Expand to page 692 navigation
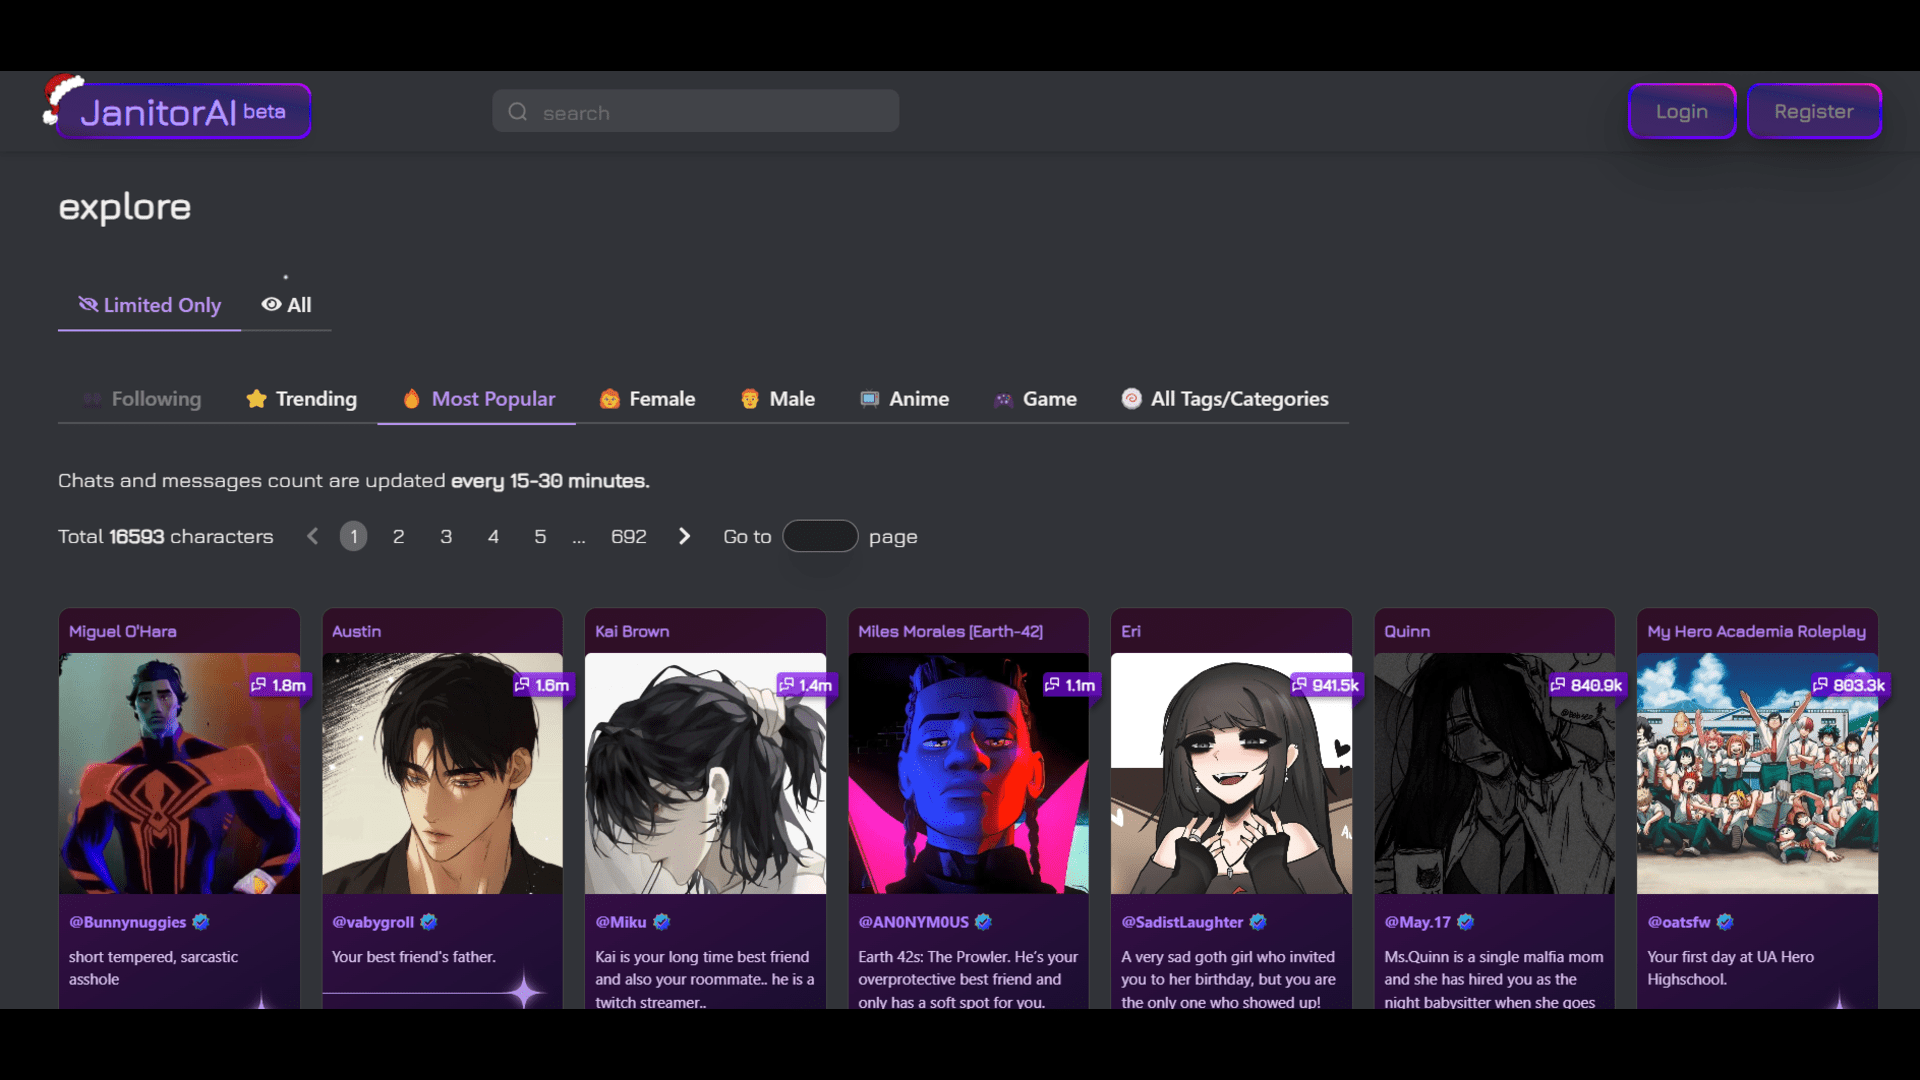 coord(628,535)
